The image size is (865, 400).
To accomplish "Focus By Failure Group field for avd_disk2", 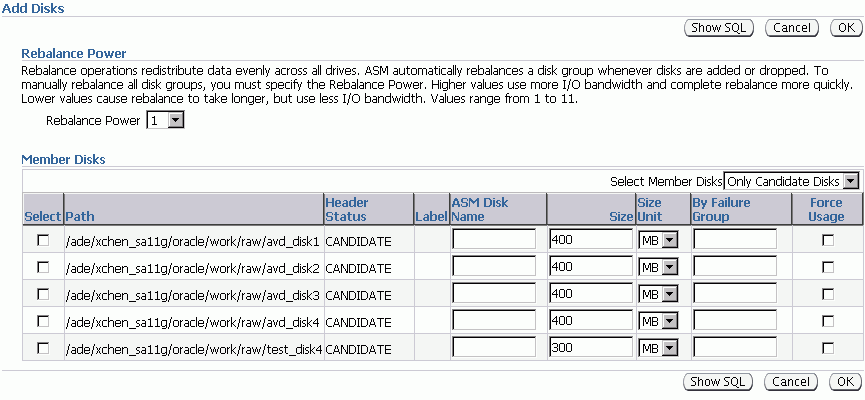I will pos(735,266).
